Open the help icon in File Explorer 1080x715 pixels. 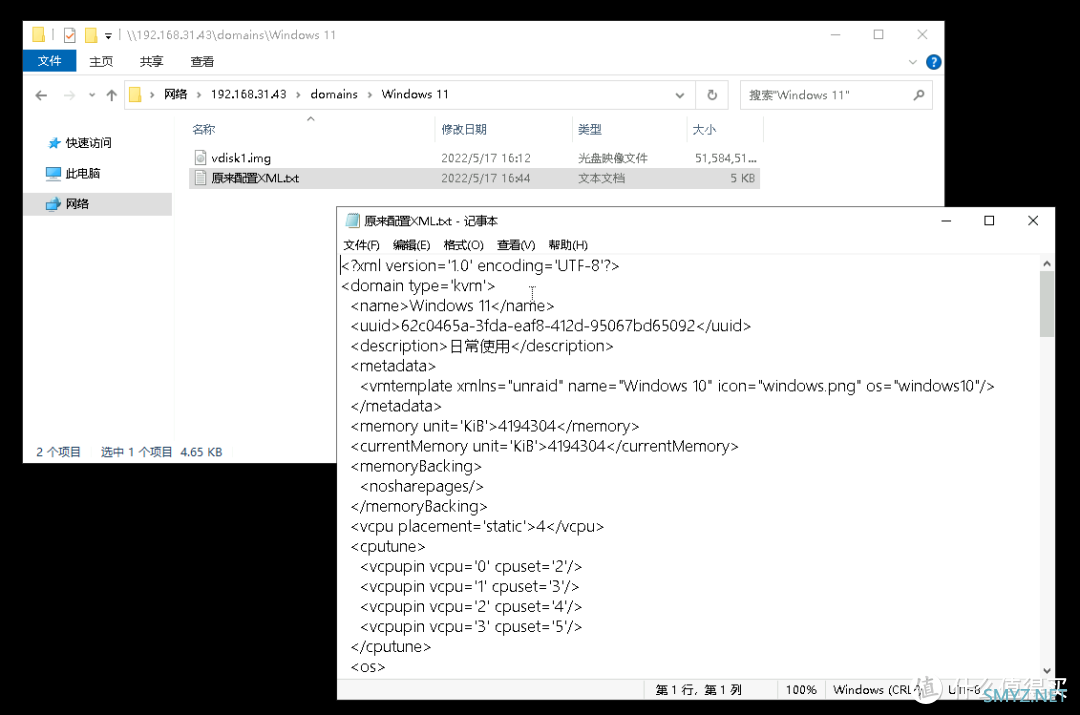coord(933,62)
